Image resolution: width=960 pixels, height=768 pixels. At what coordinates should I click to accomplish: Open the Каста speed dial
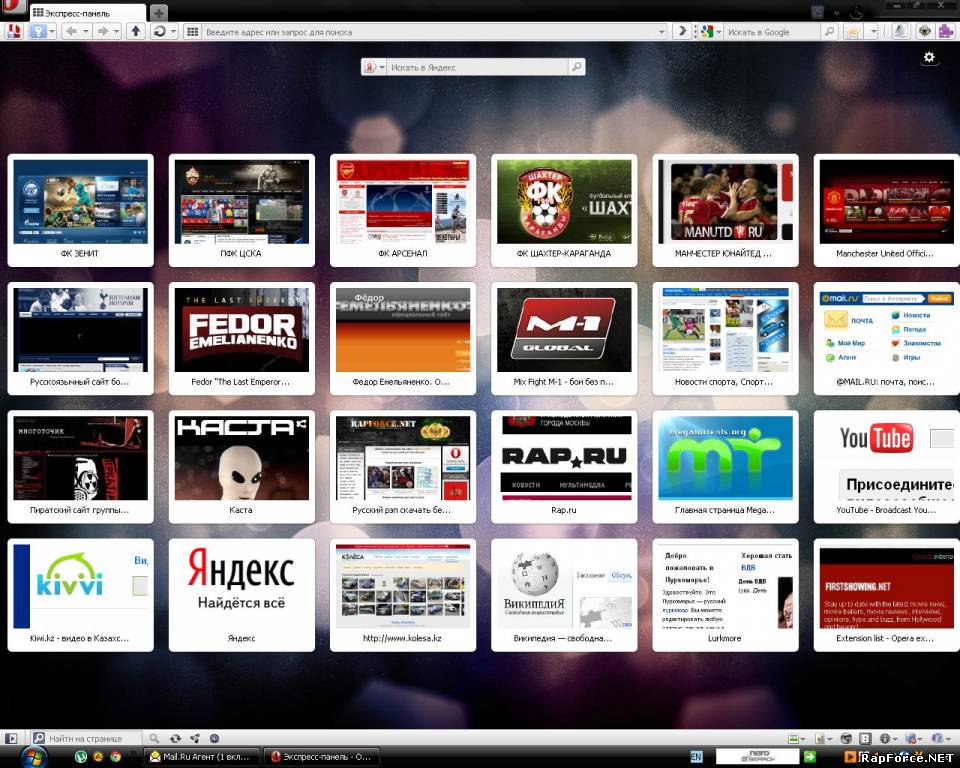(x=241, y=467)
